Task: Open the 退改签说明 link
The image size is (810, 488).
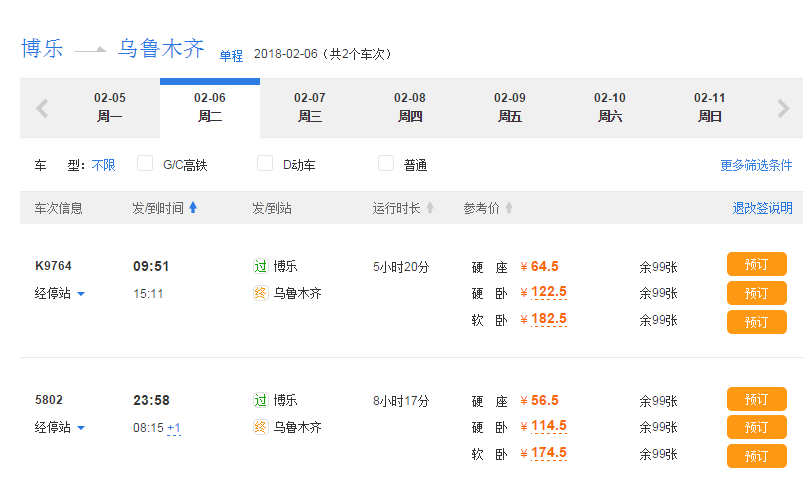Action: [762, 208]
